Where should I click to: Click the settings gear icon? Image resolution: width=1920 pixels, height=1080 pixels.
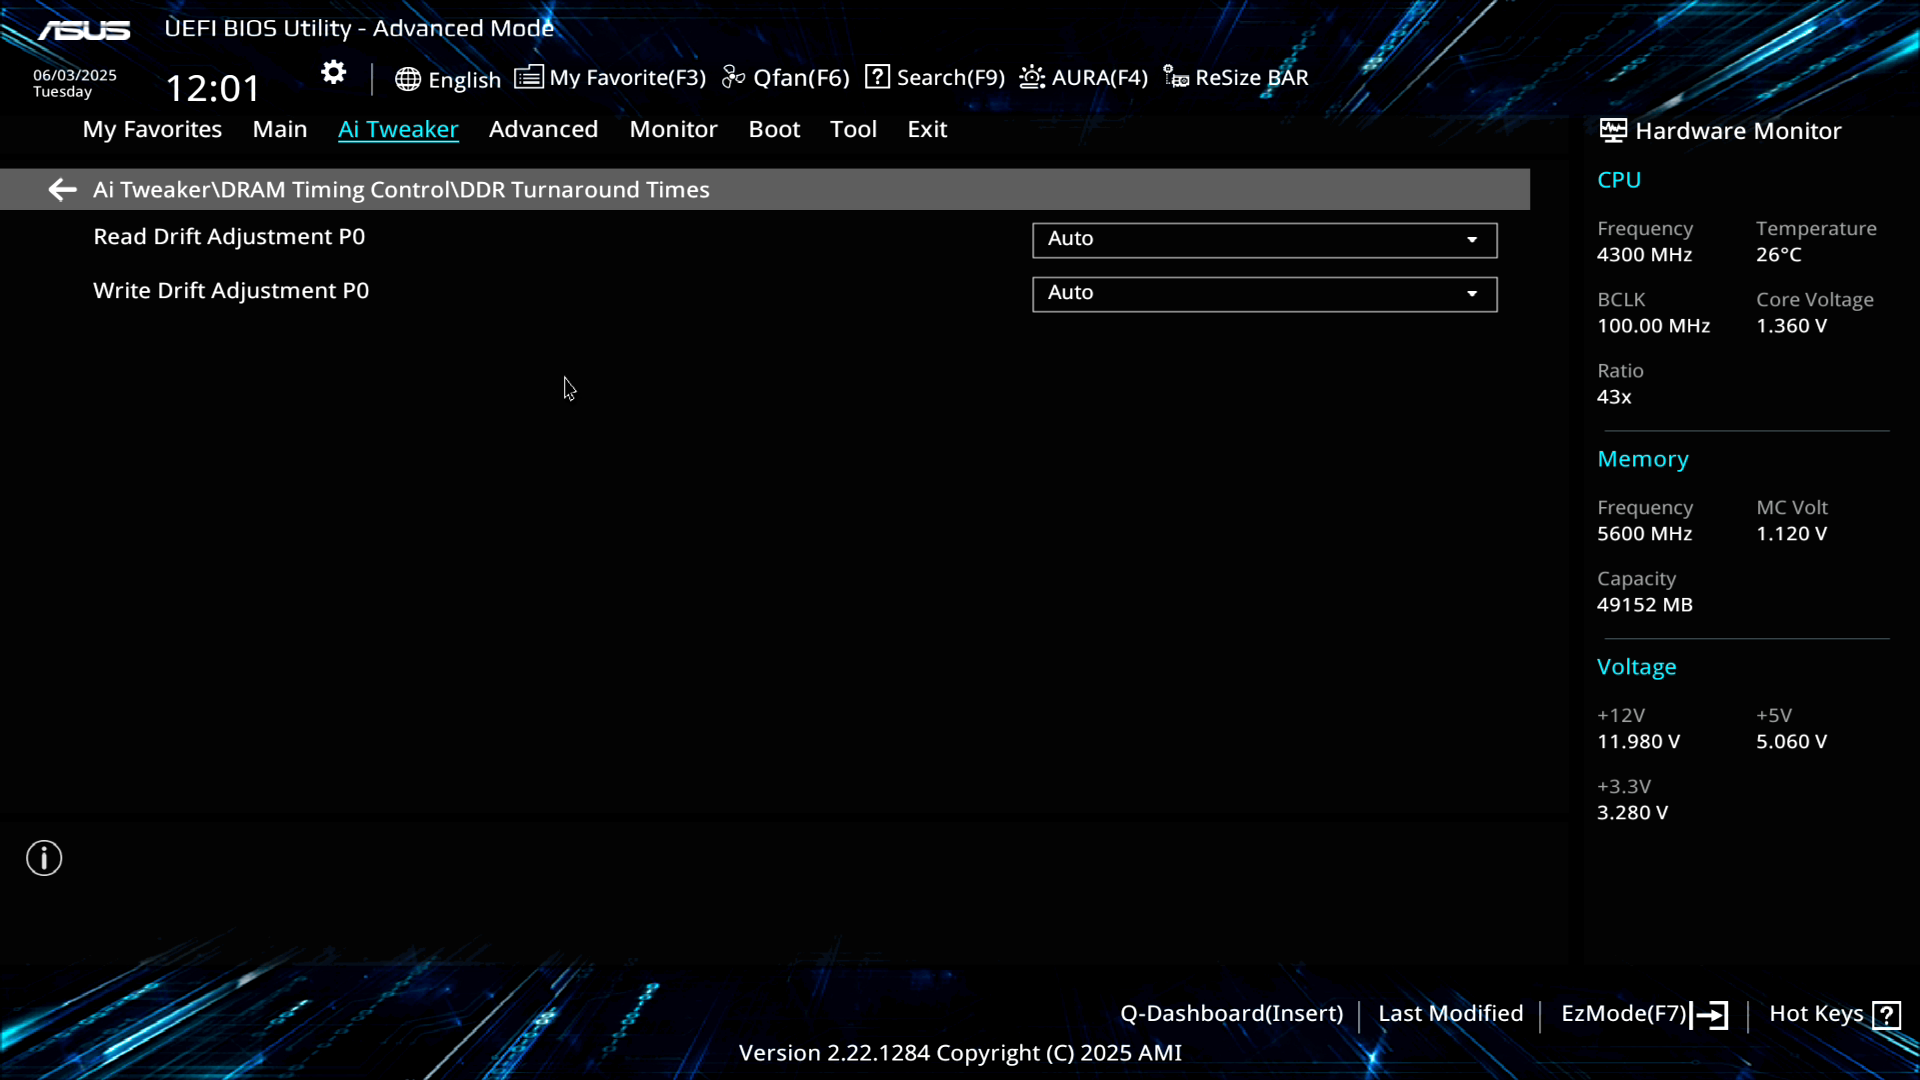[333, 73]
